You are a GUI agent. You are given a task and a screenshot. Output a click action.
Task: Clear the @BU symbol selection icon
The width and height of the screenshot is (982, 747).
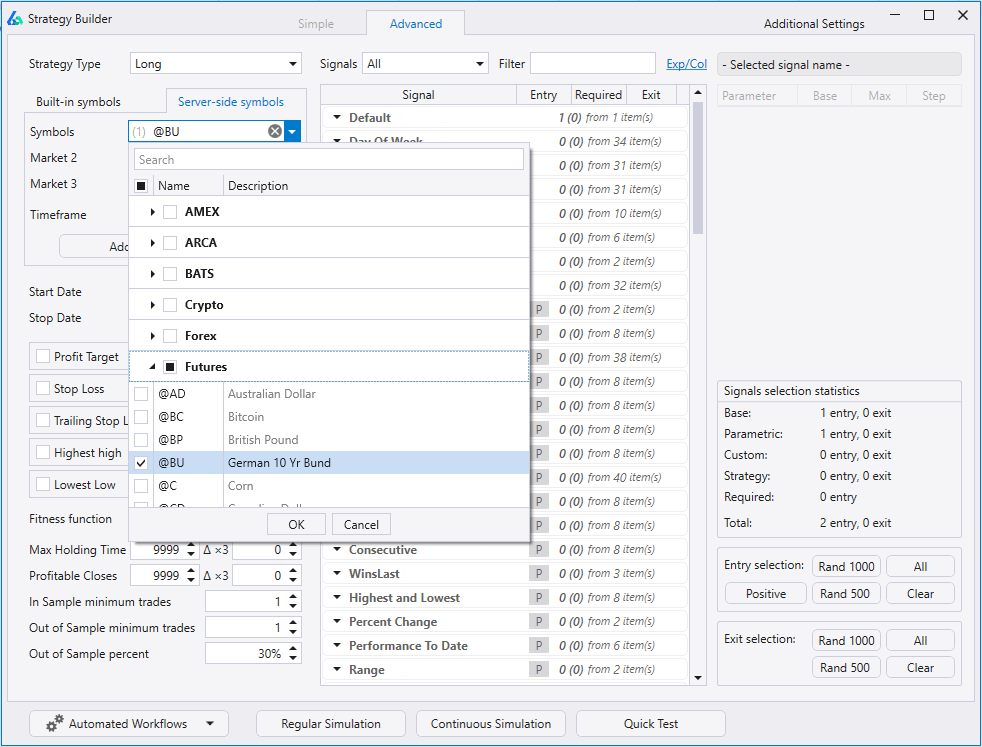click(x=275, y=131)
